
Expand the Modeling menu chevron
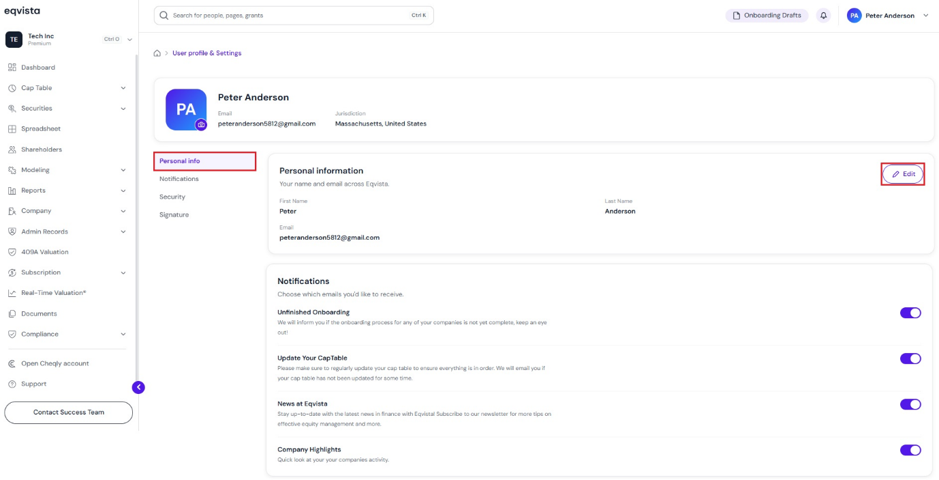[x=123, y=170]
